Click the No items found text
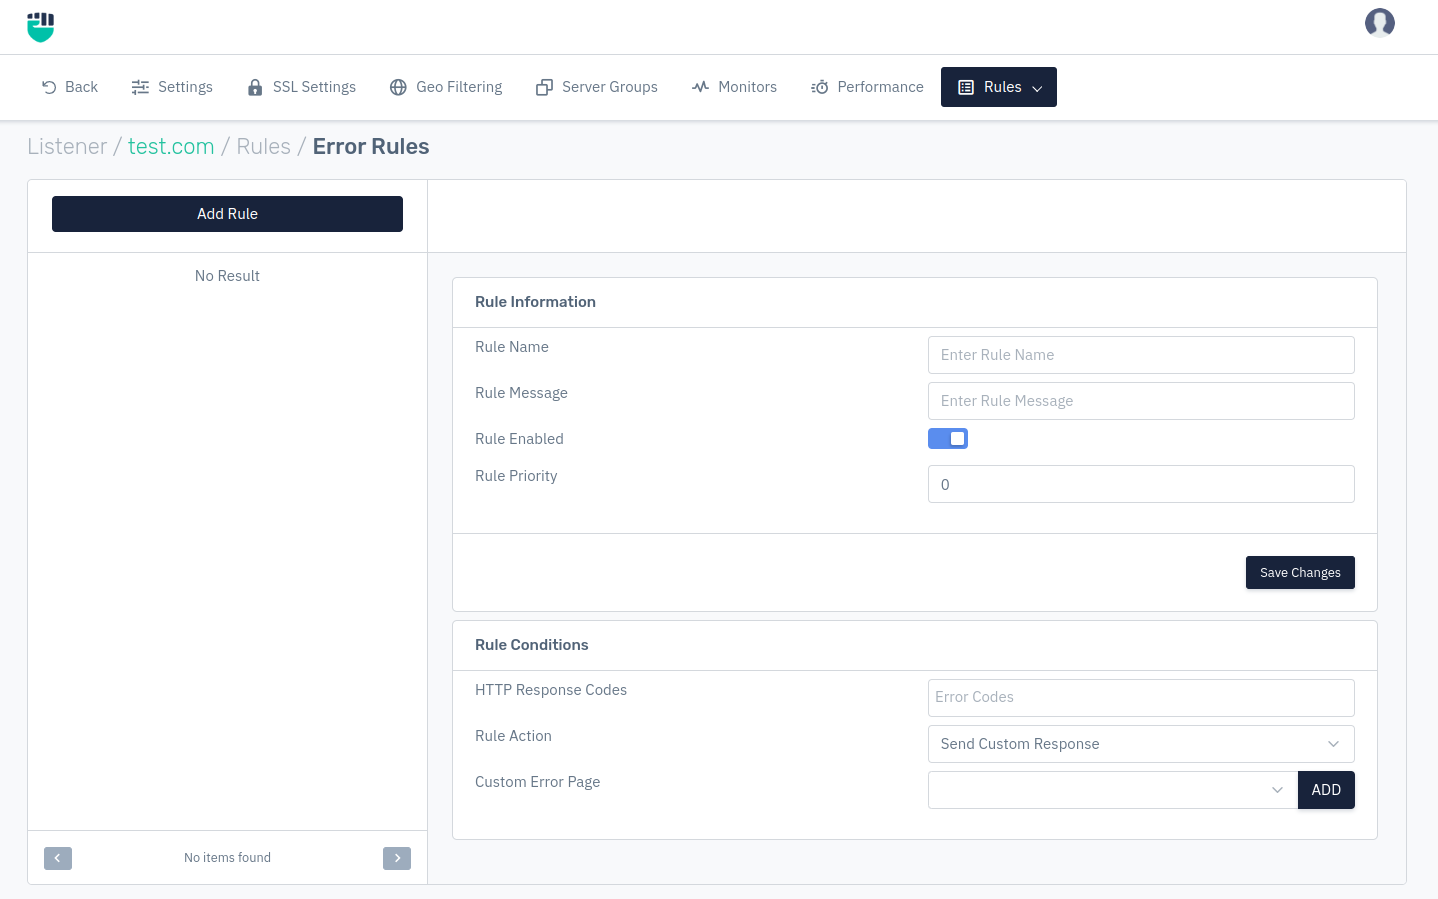The image size is (1438, 899). point(227,858)
